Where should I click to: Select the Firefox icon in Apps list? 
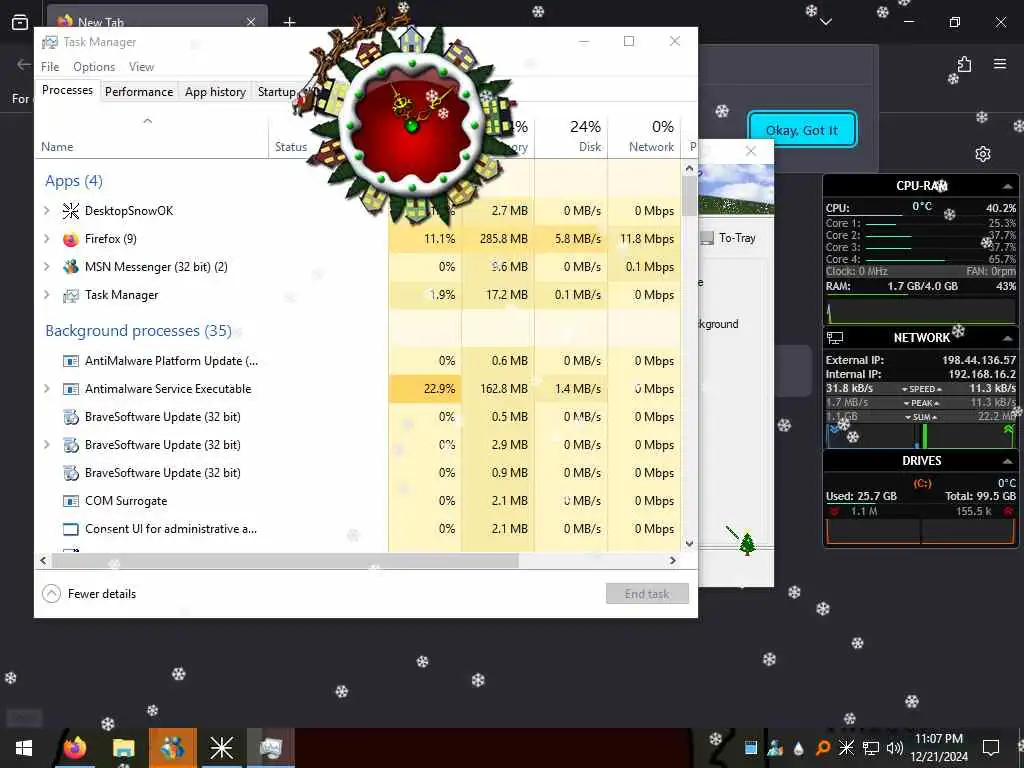coord(71,239)
